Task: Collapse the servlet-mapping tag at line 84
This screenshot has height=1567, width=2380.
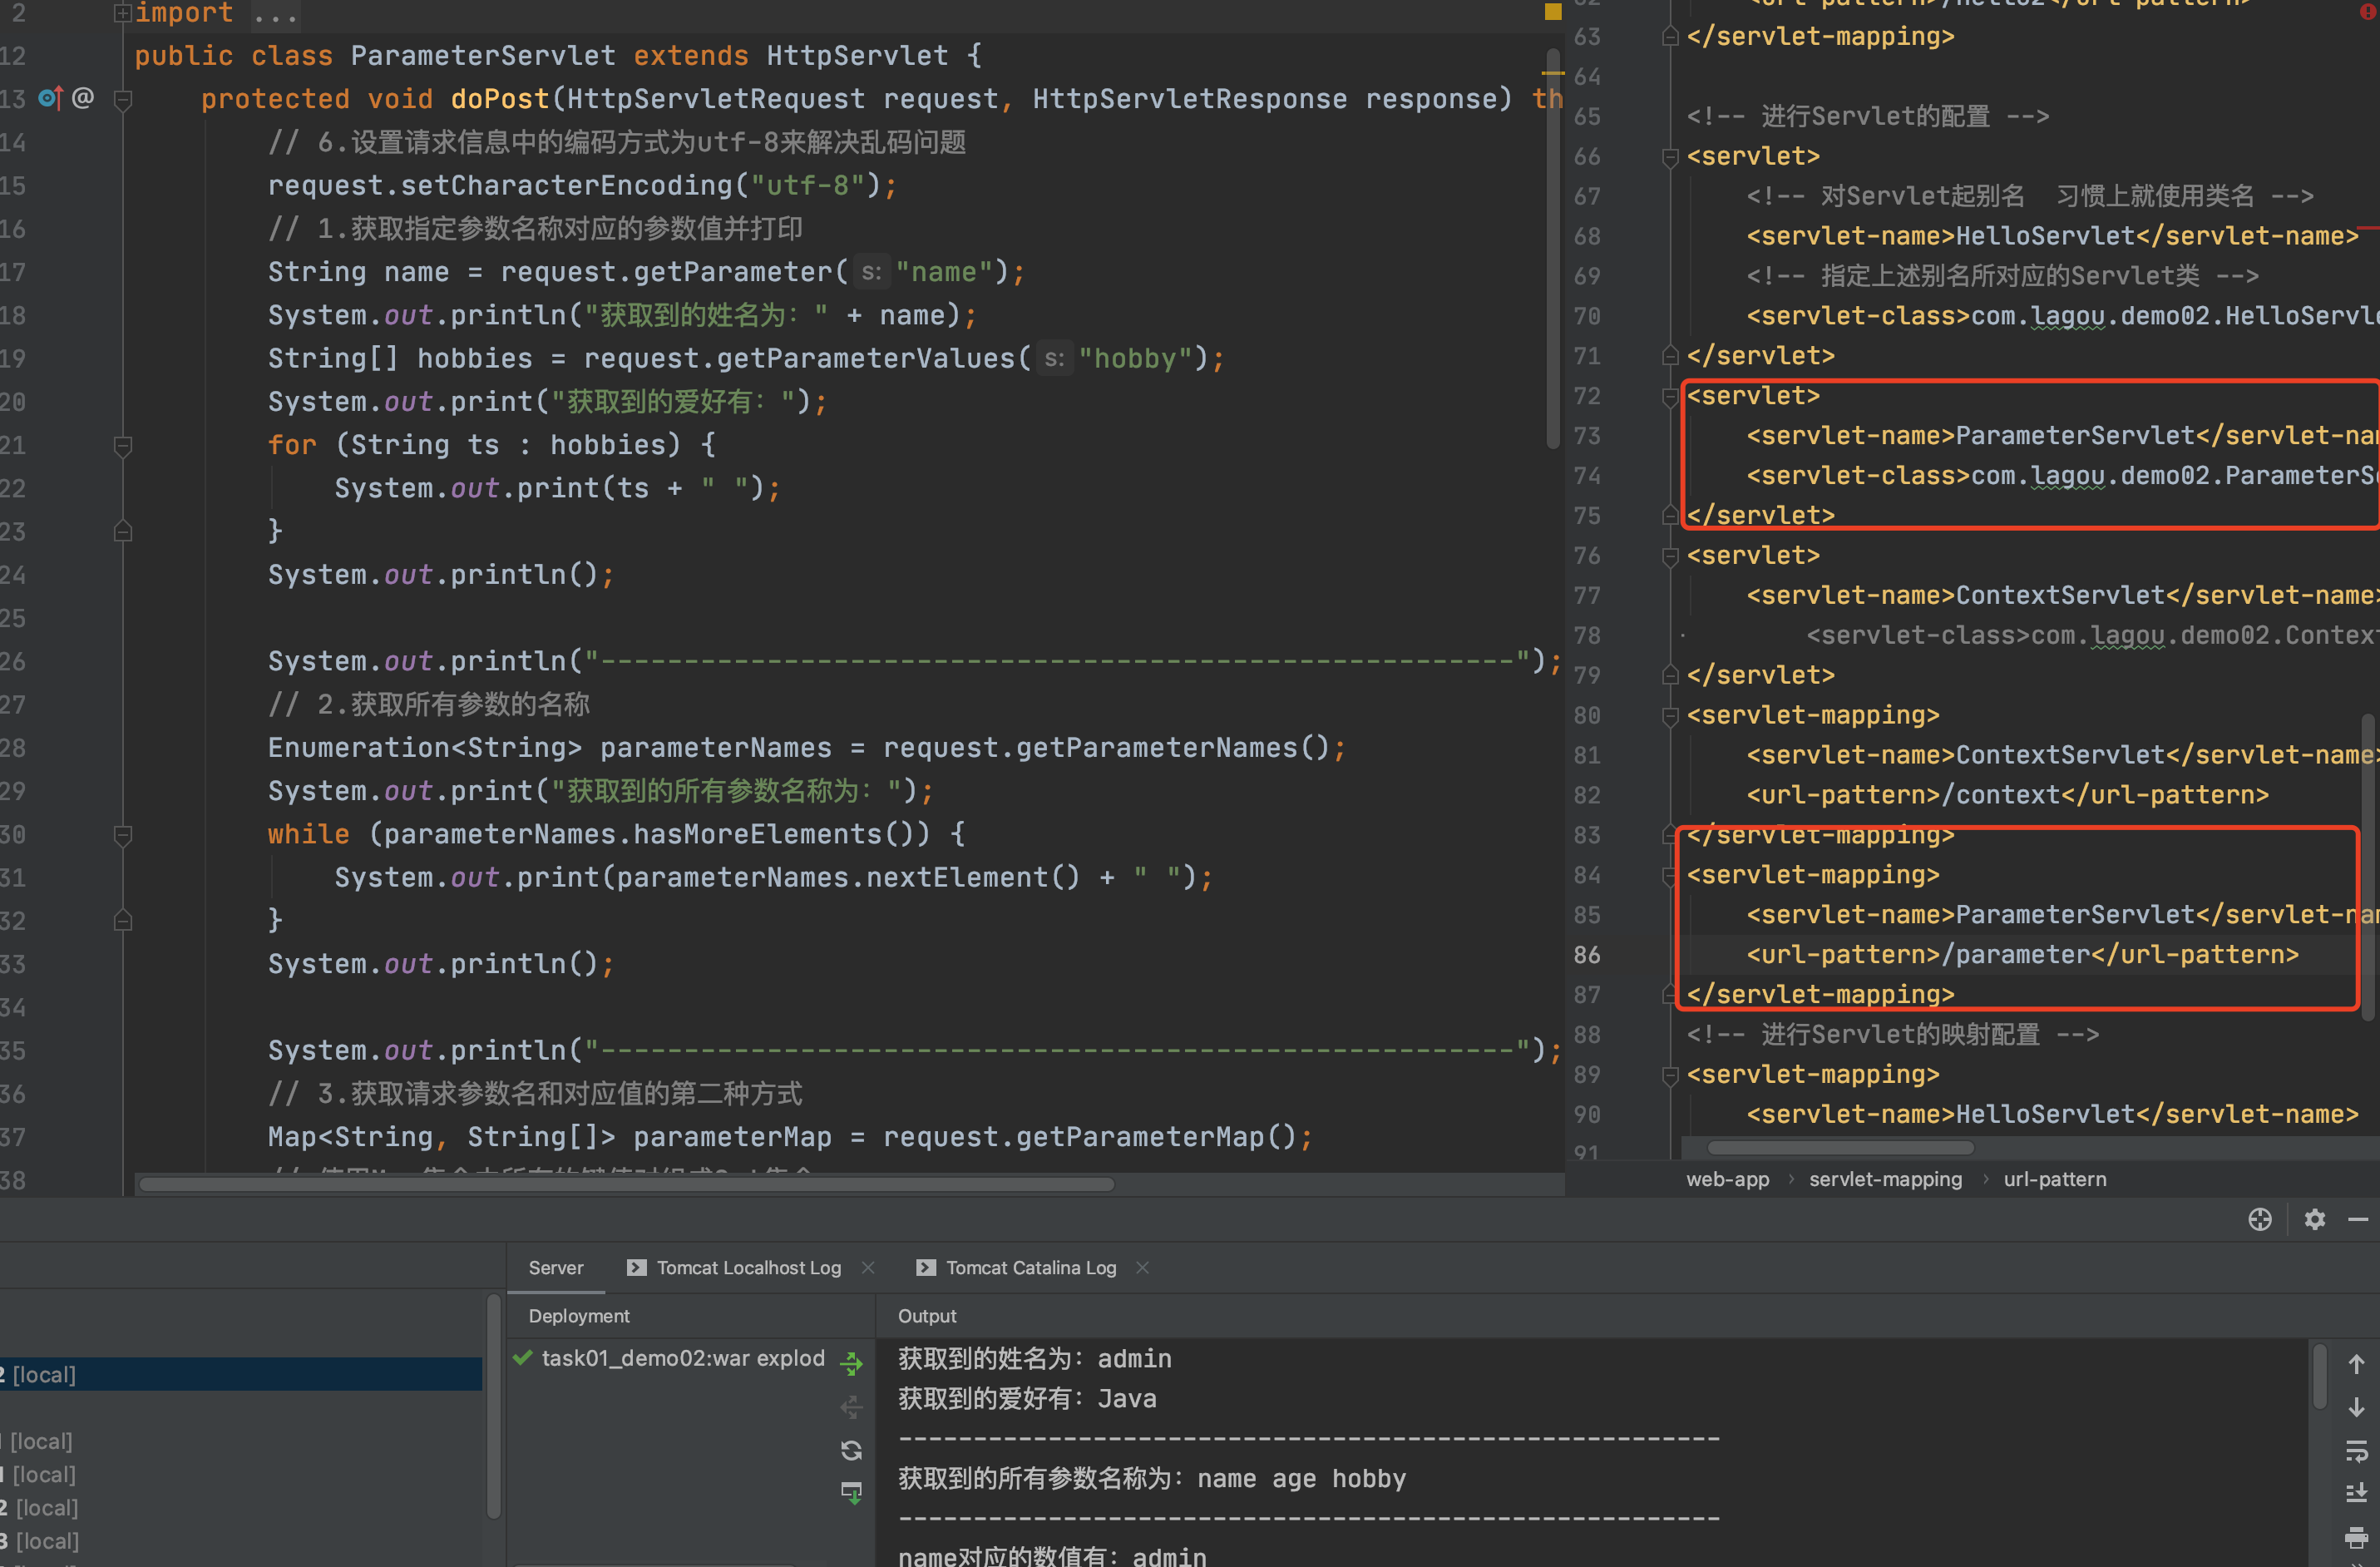Action: pyautogui.click(x=1669, y=875)
